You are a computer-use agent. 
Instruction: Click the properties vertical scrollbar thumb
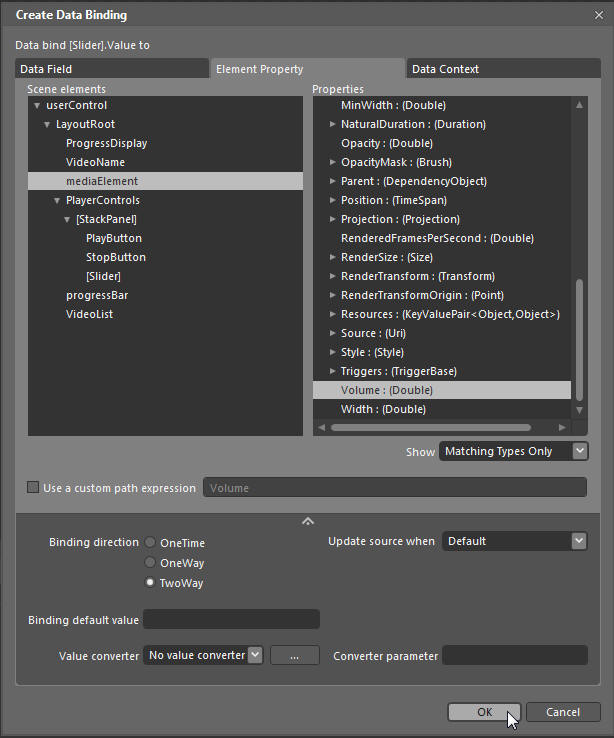580,340
